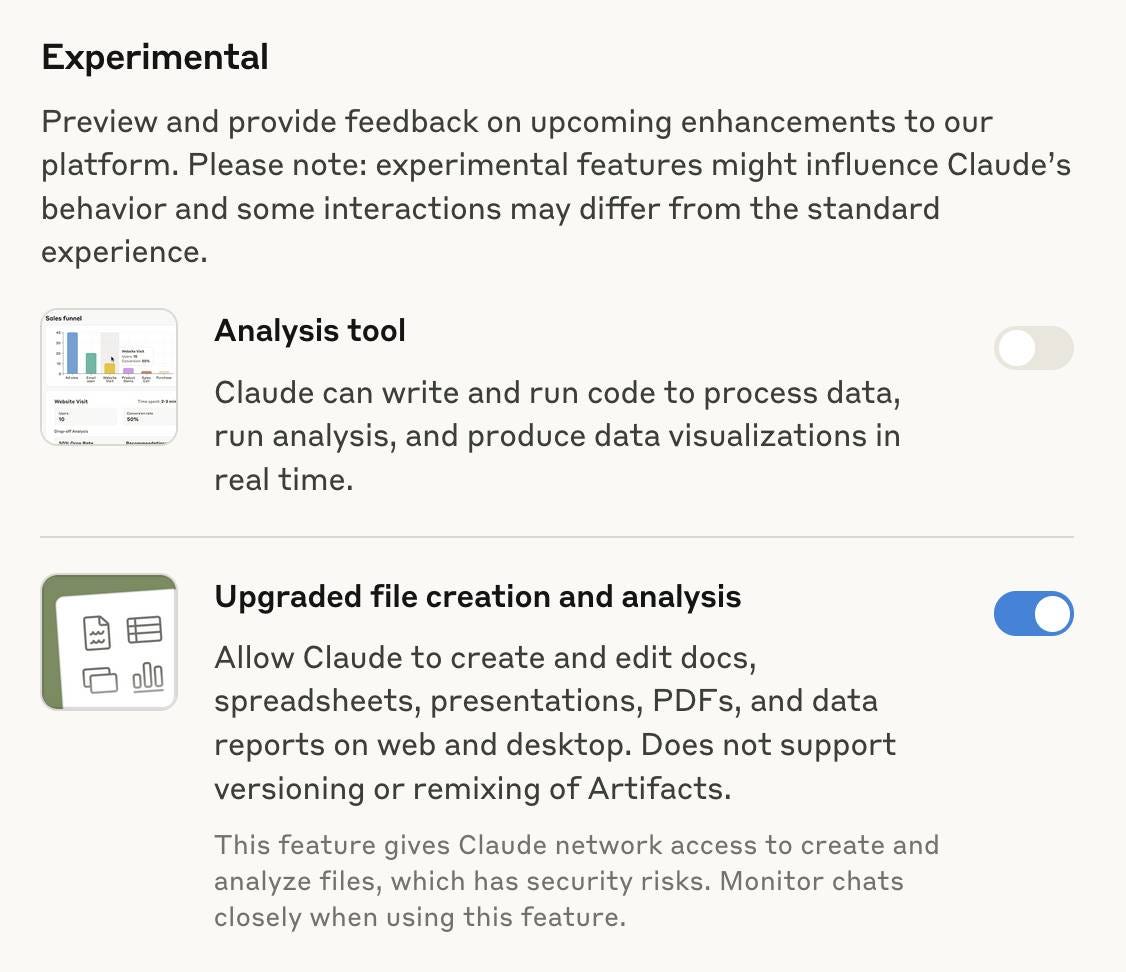Click the spreadsheet table glyph in the green icon
Image resolution: width=1126 pixels, height=972 pixels.
click(145, 629)
